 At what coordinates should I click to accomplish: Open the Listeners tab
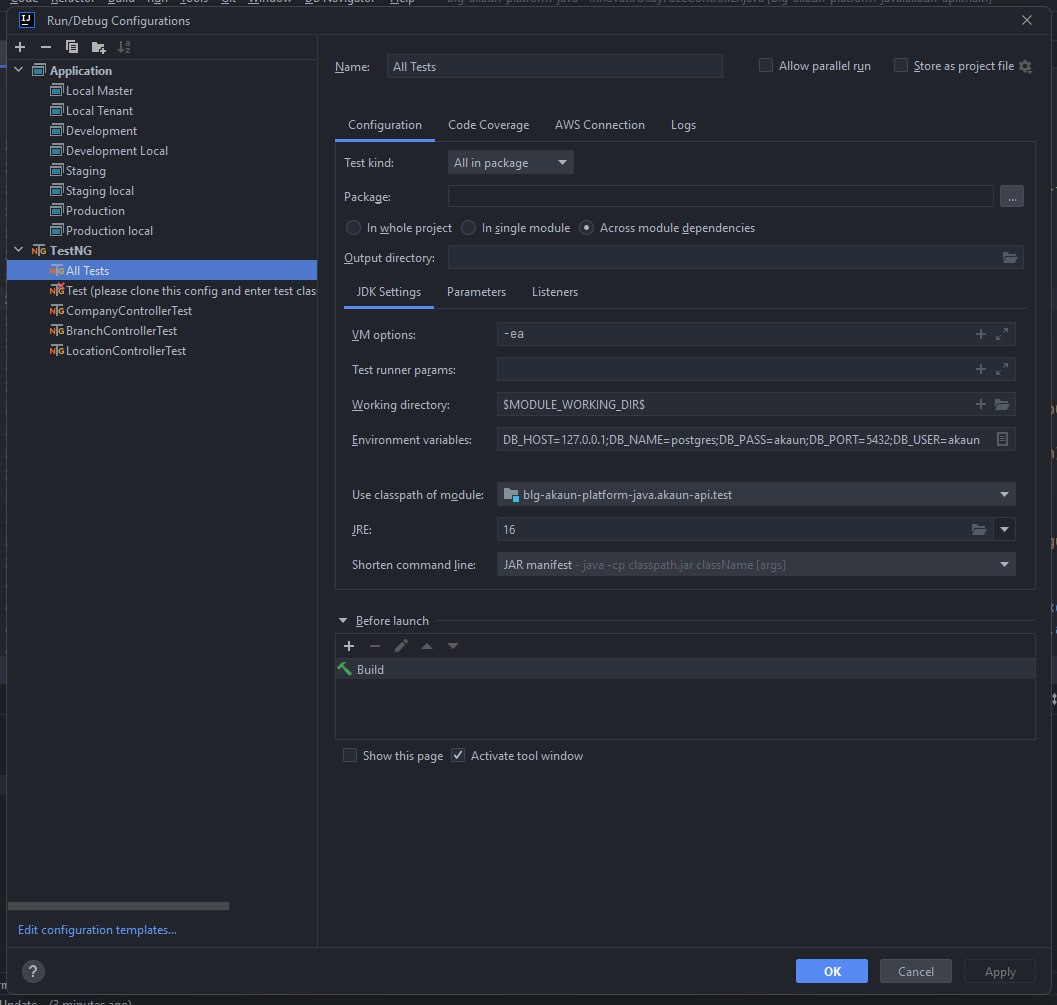coord(554,292)
